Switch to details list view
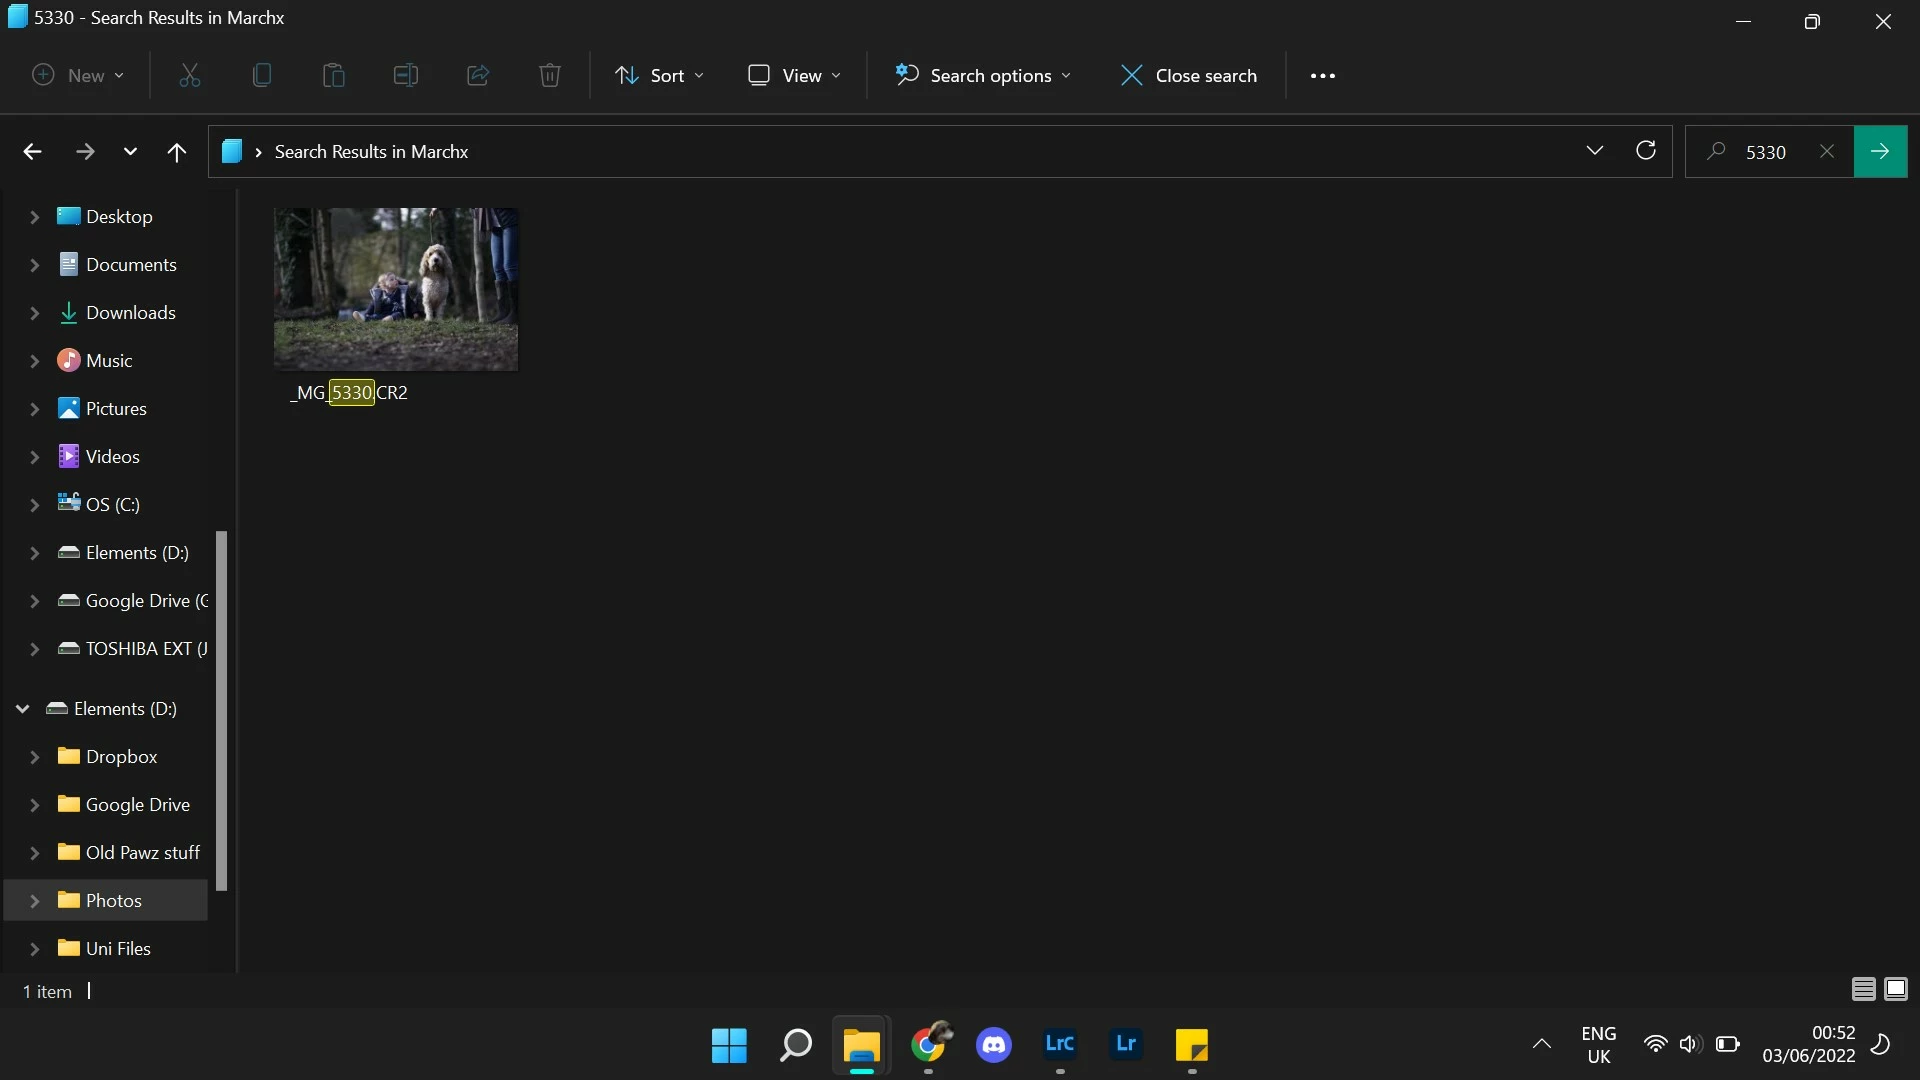 pos(1863,990)
